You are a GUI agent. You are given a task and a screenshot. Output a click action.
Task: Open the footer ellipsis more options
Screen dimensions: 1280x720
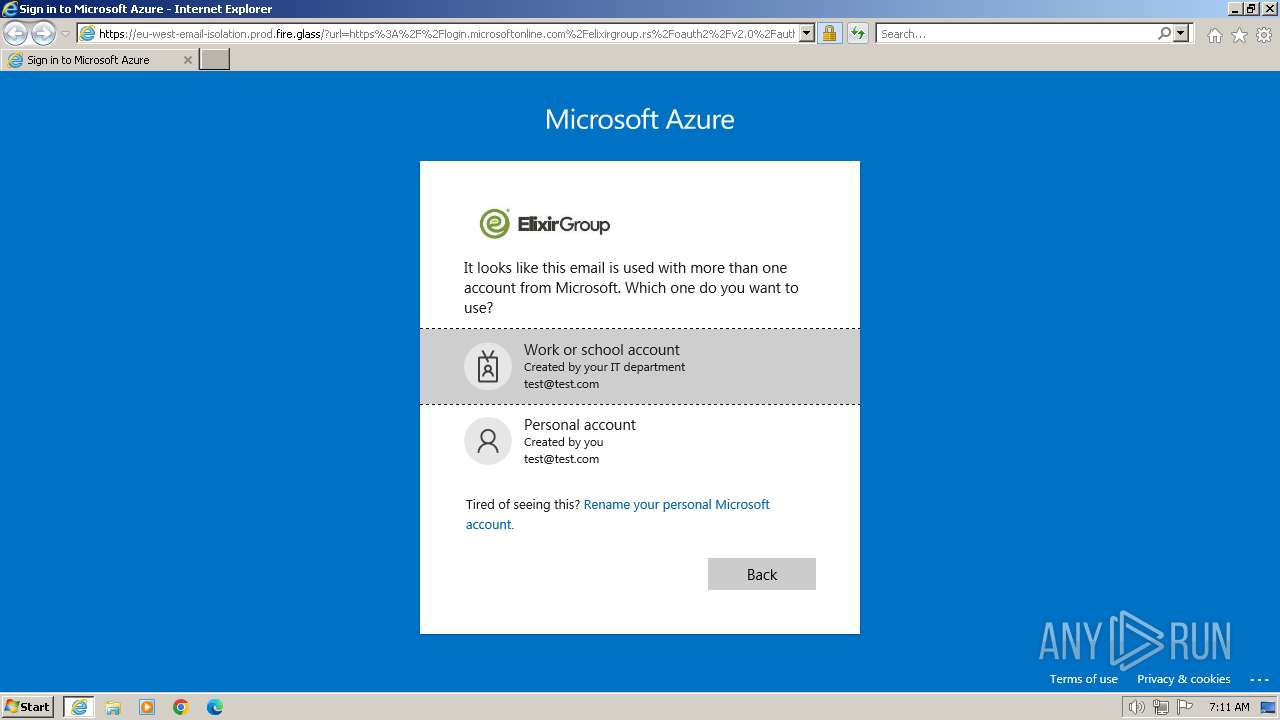1259,679
